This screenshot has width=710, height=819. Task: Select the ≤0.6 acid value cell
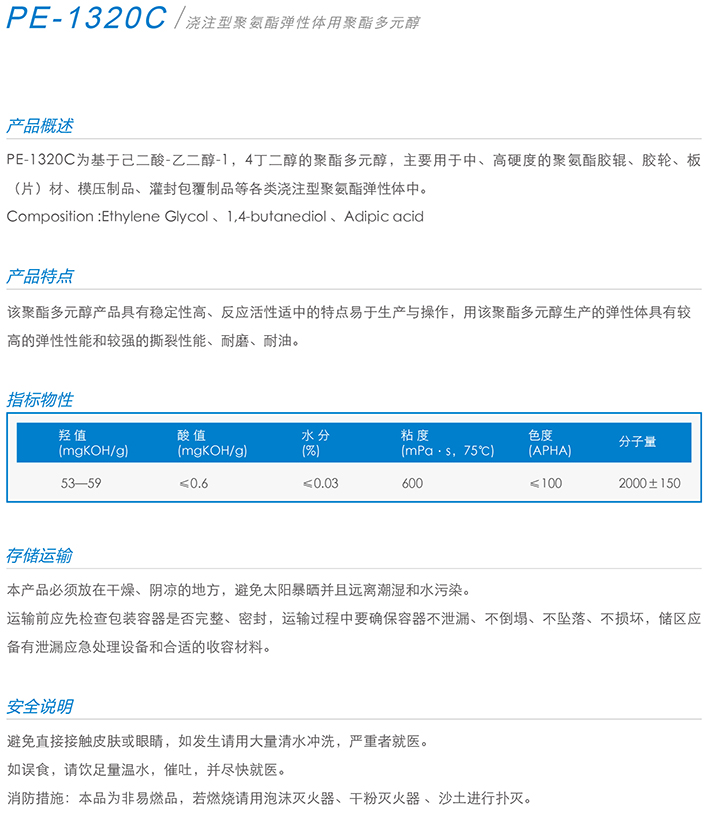193,483
